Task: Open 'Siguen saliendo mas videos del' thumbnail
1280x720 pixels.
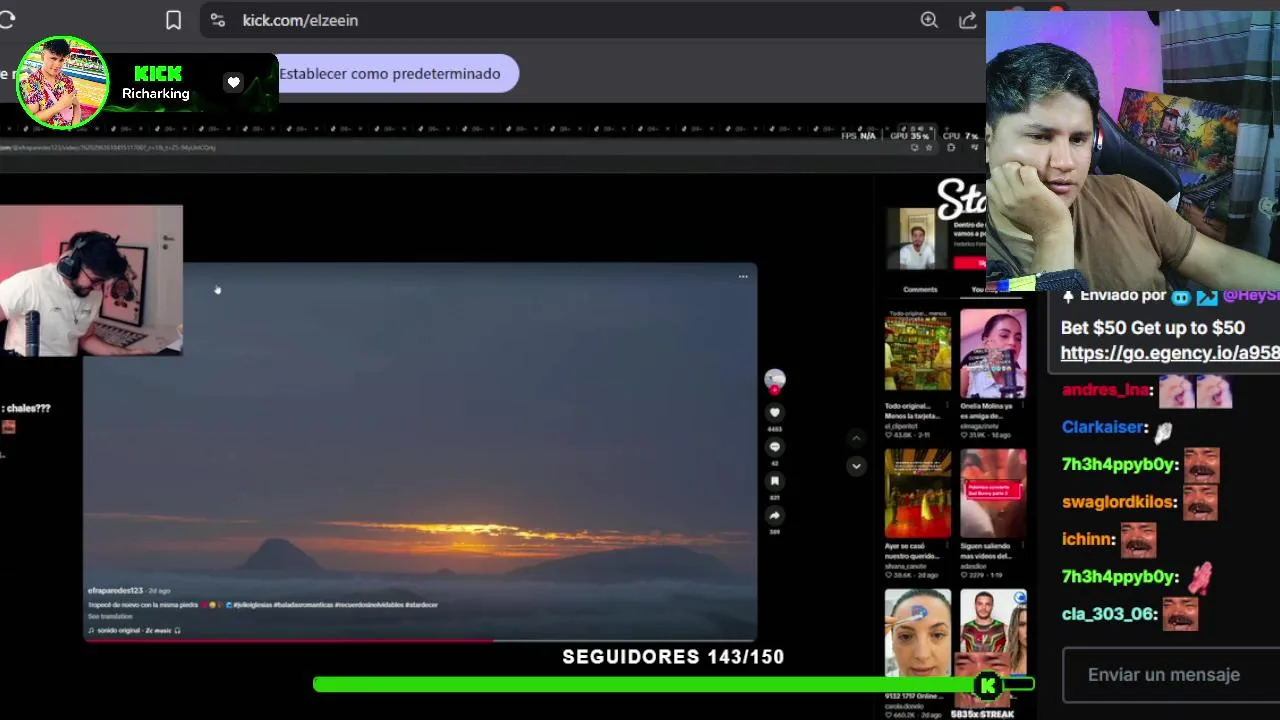Action: tap(993, 494)
